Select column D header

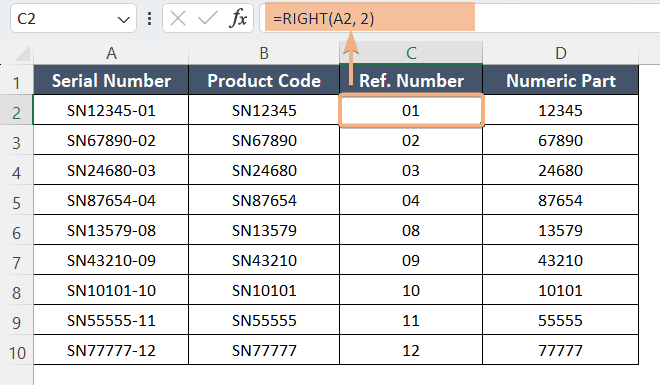[560, 53]
